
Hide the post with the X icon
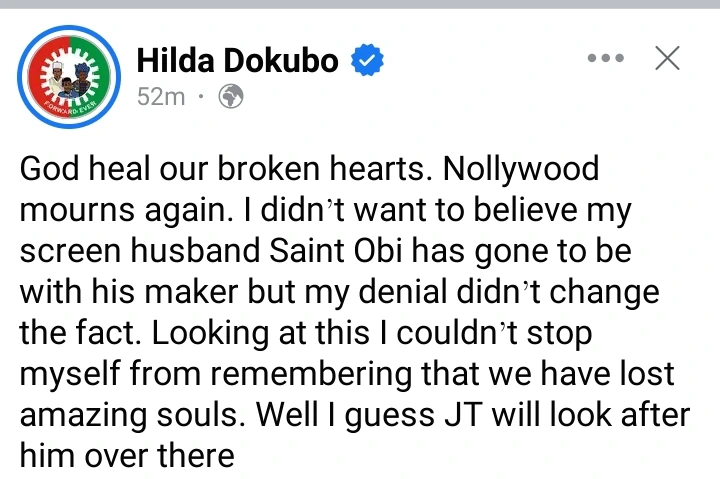click(x=667, y=59)
